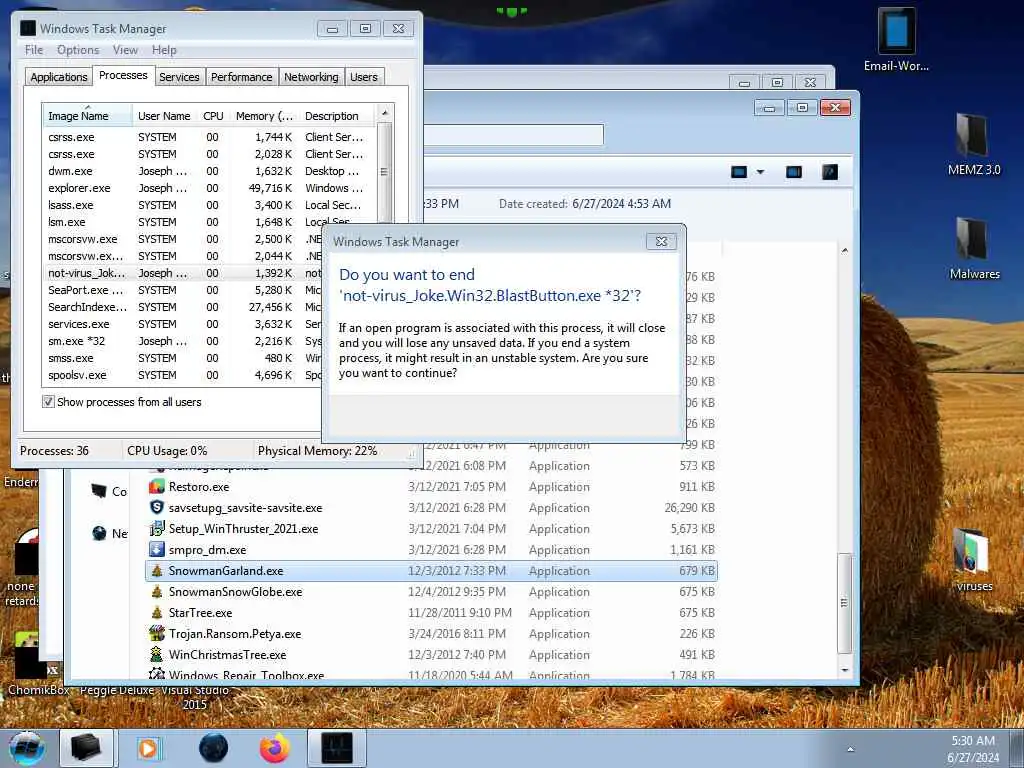Toggle Show processes from all users

(x=48, y=402)
